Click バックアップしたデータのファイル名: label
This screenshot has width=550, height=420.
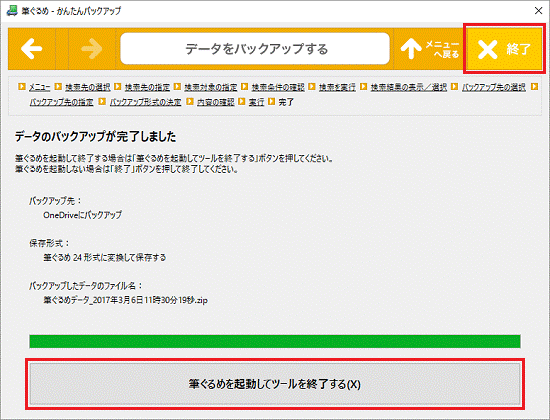point(86,286)
